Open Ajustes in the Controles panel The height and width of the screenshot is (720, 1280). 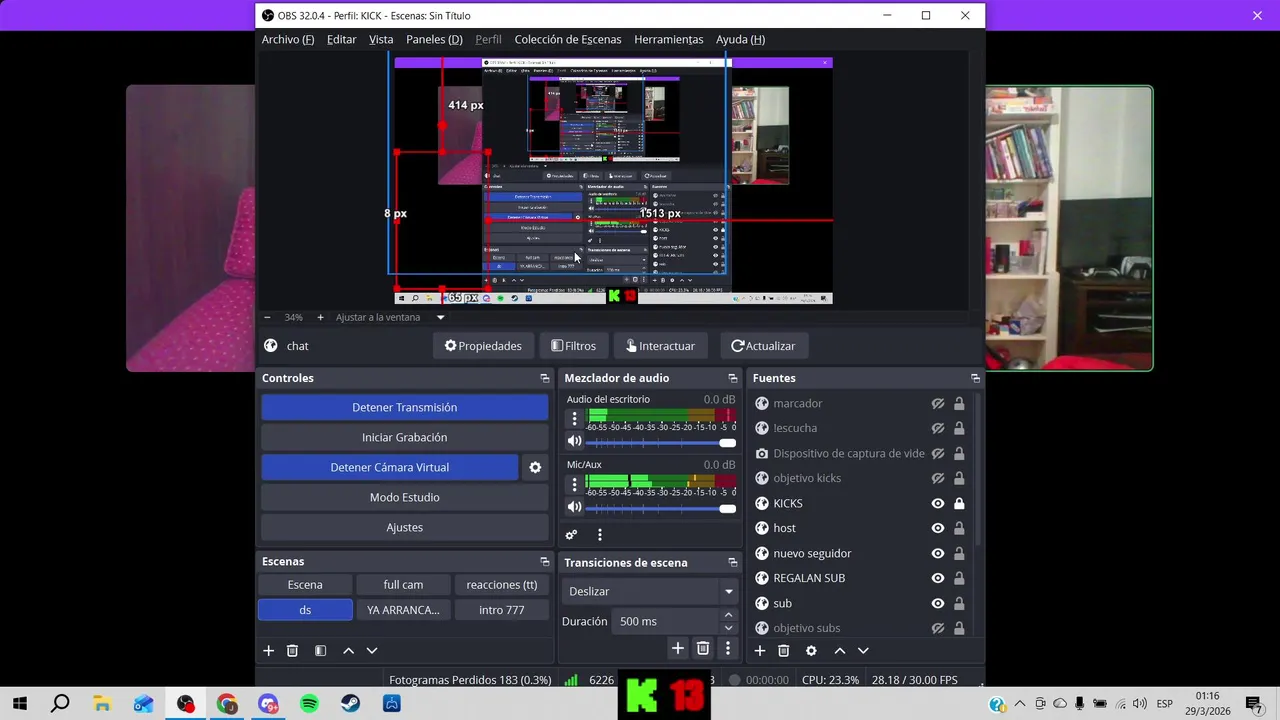coord(405,527)
